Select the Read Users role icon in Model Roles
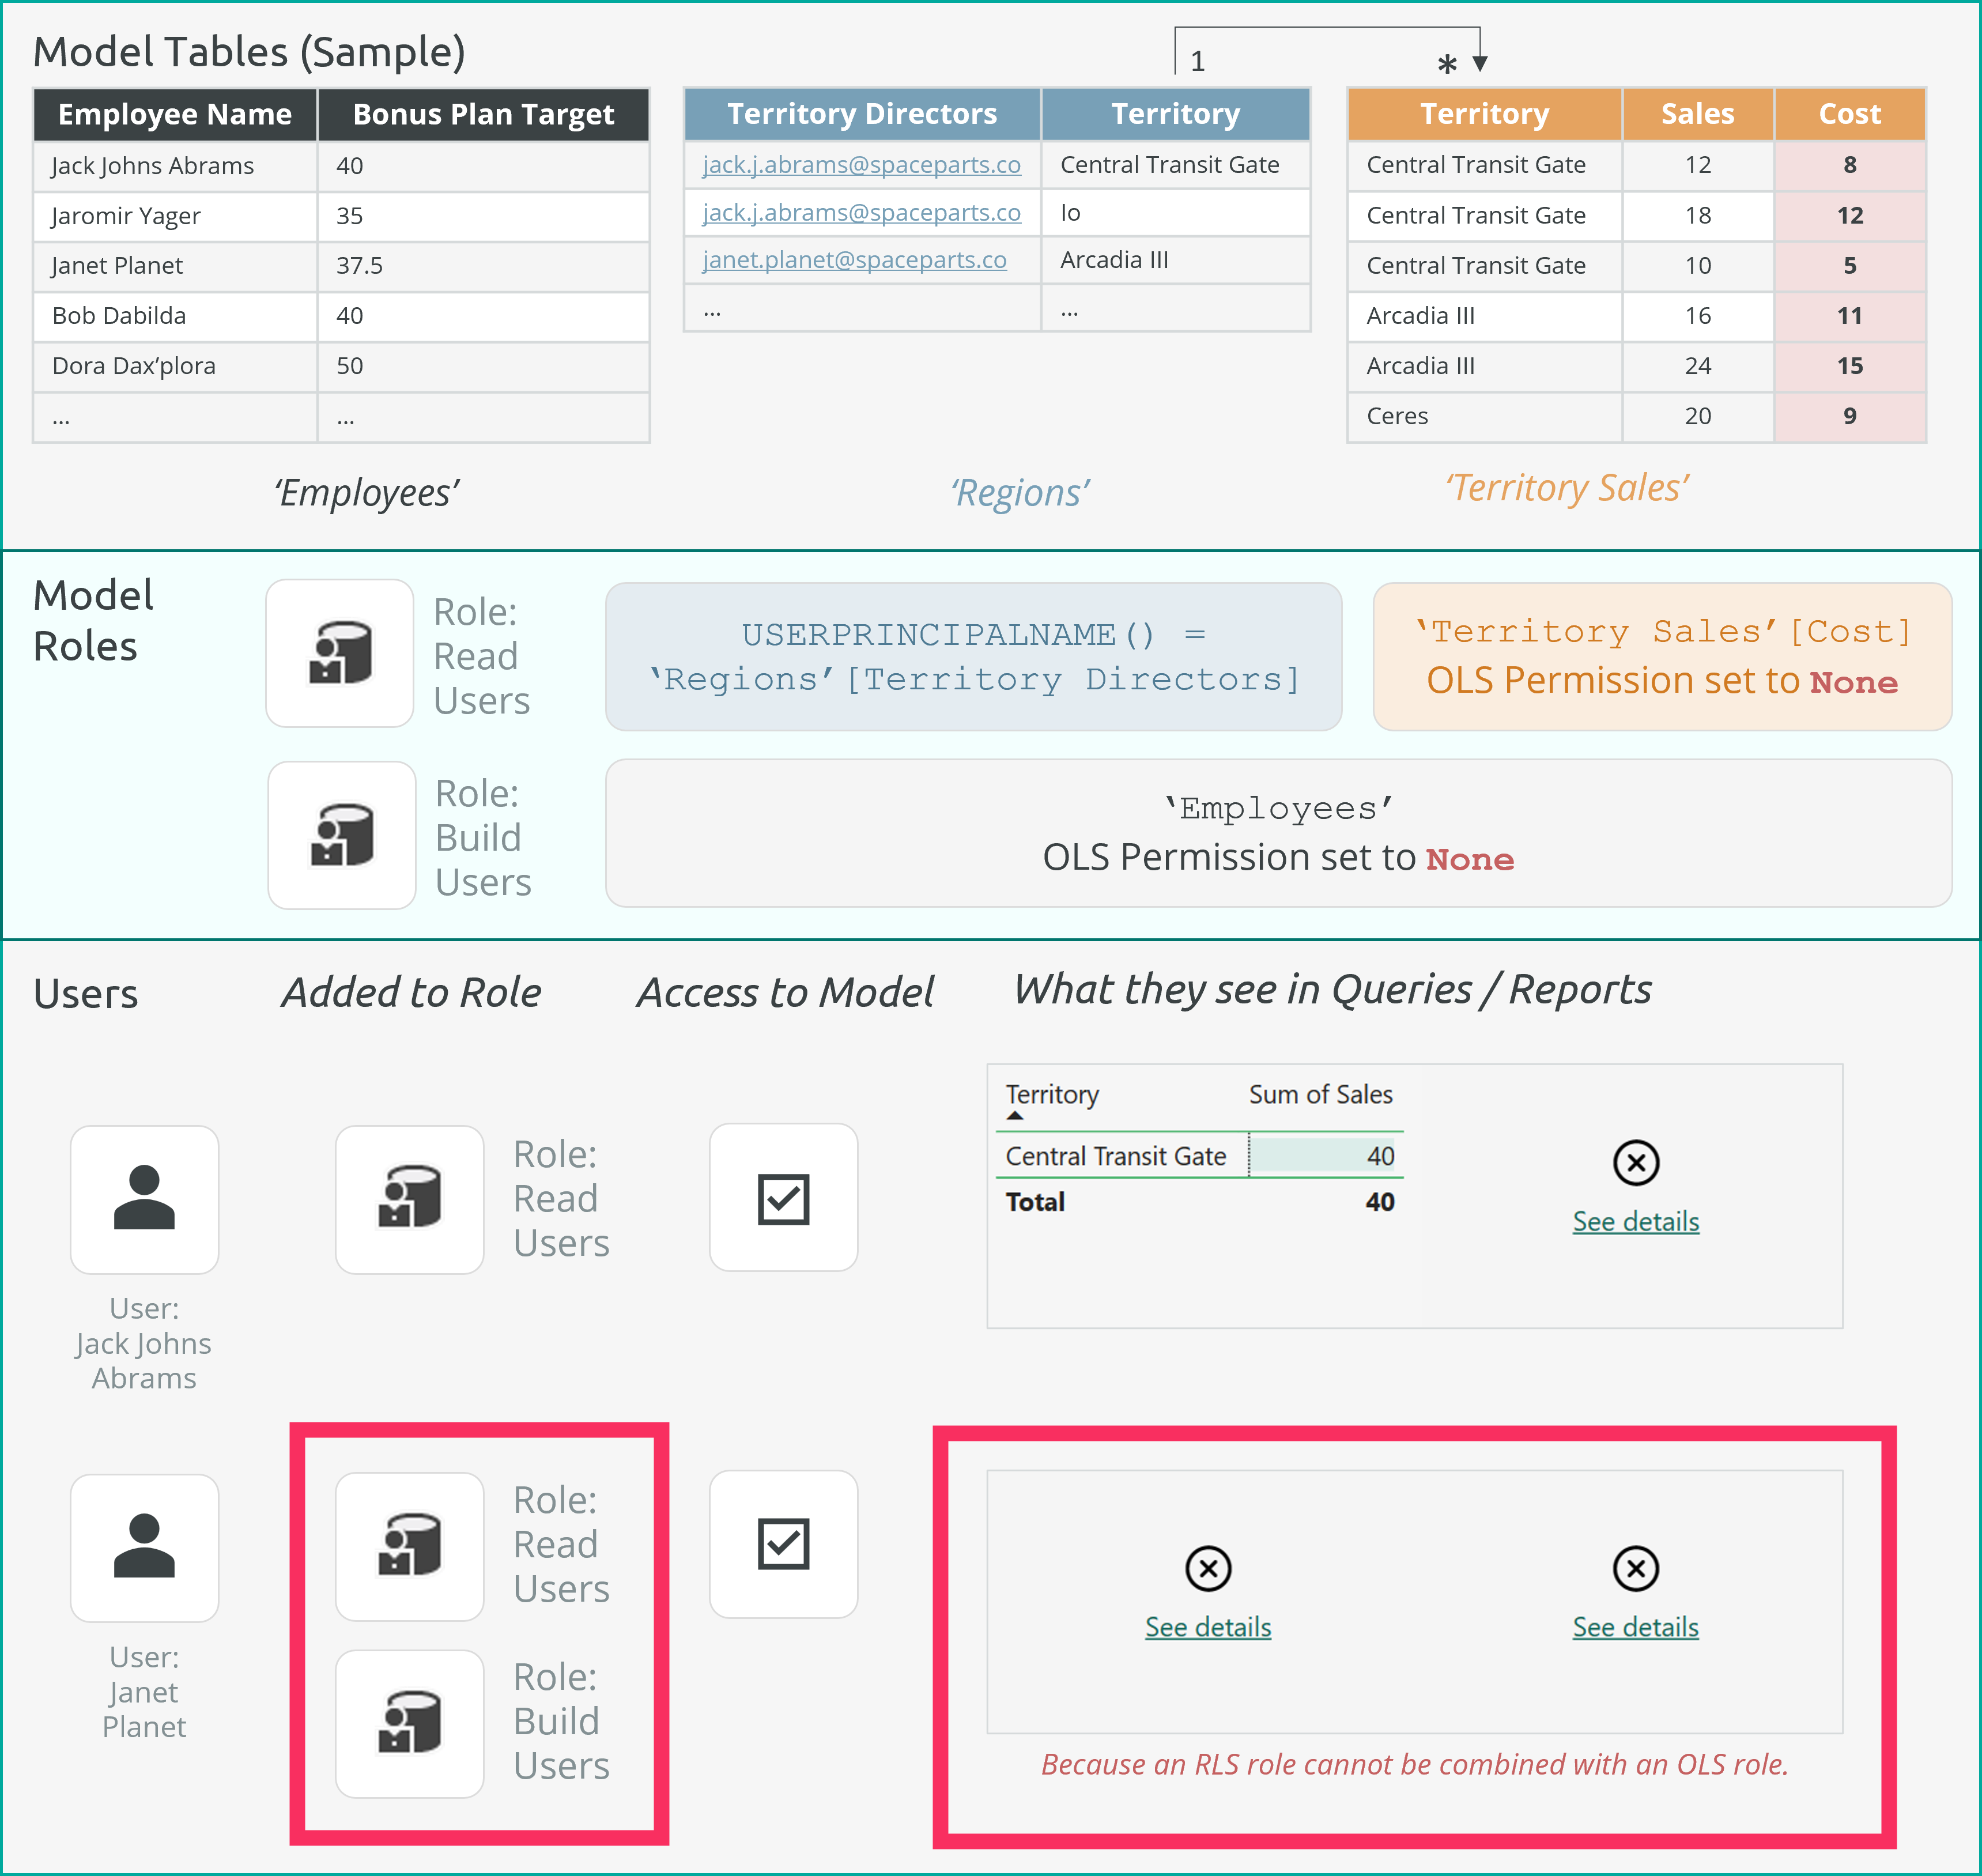Screen dimensions: 1982x1876 pyautogui.click(x=340, y=652)
